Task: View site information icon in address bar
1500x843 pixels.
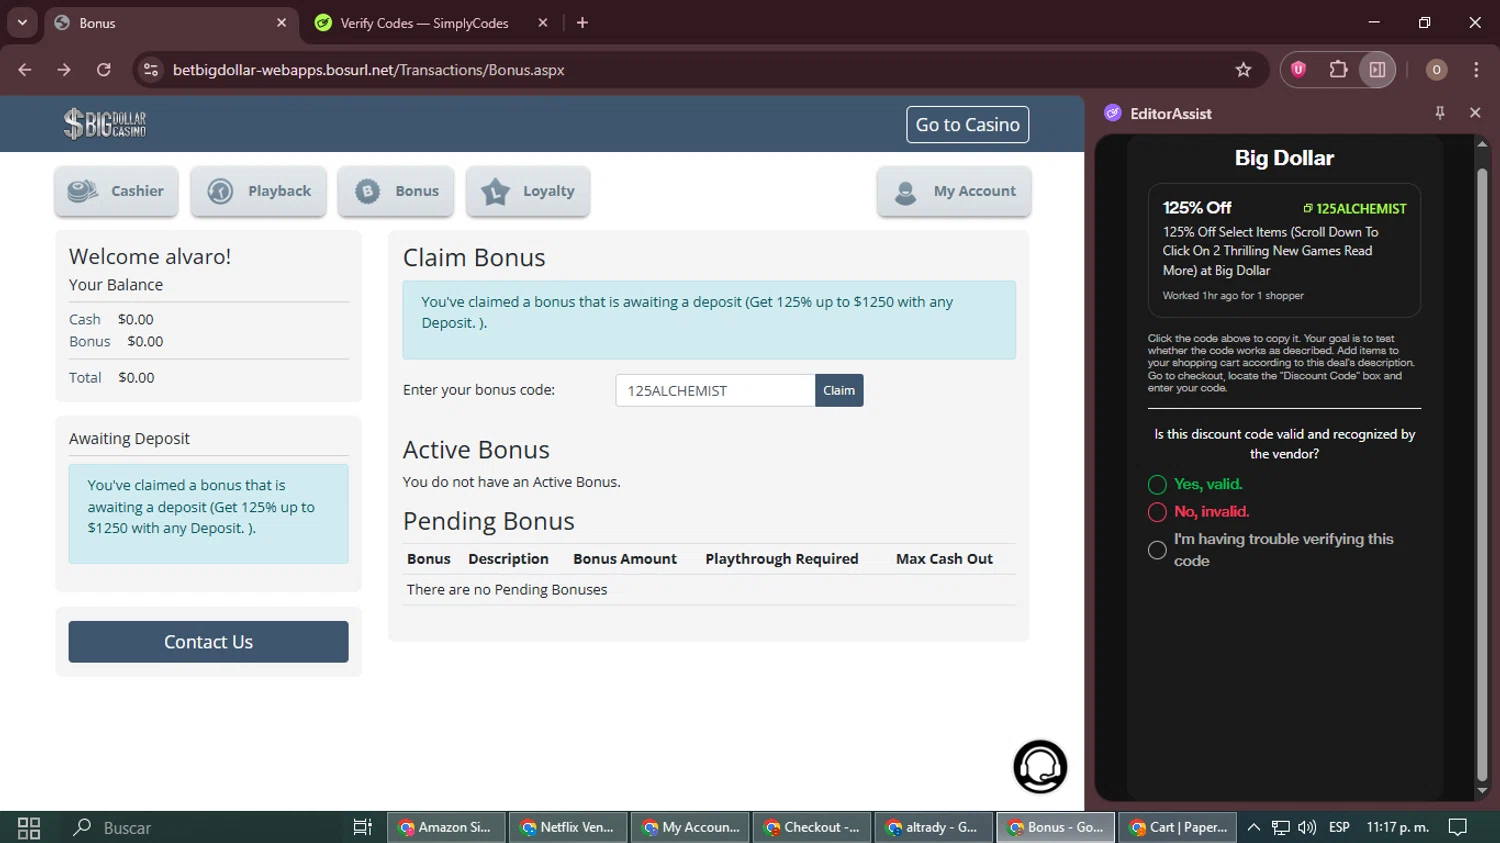Action: coord(151,70)
